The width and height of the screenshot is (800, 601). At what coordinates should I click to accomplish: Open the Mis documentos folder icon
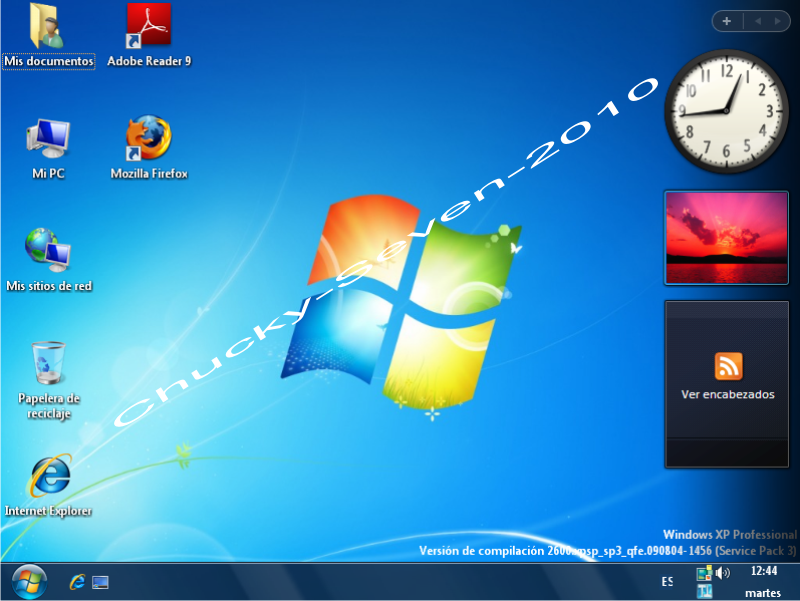coord(47,27)
